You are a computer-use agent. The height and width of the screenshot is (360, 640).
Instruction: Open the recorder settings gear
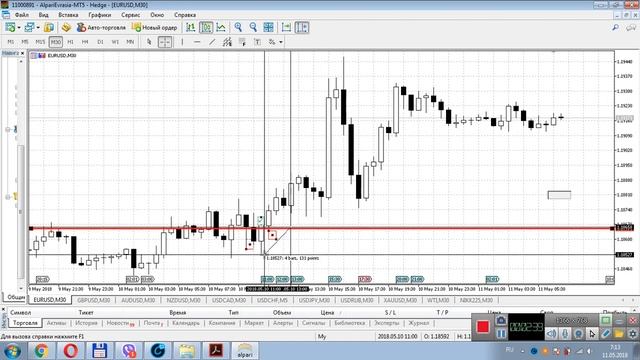tap(633, 333)
